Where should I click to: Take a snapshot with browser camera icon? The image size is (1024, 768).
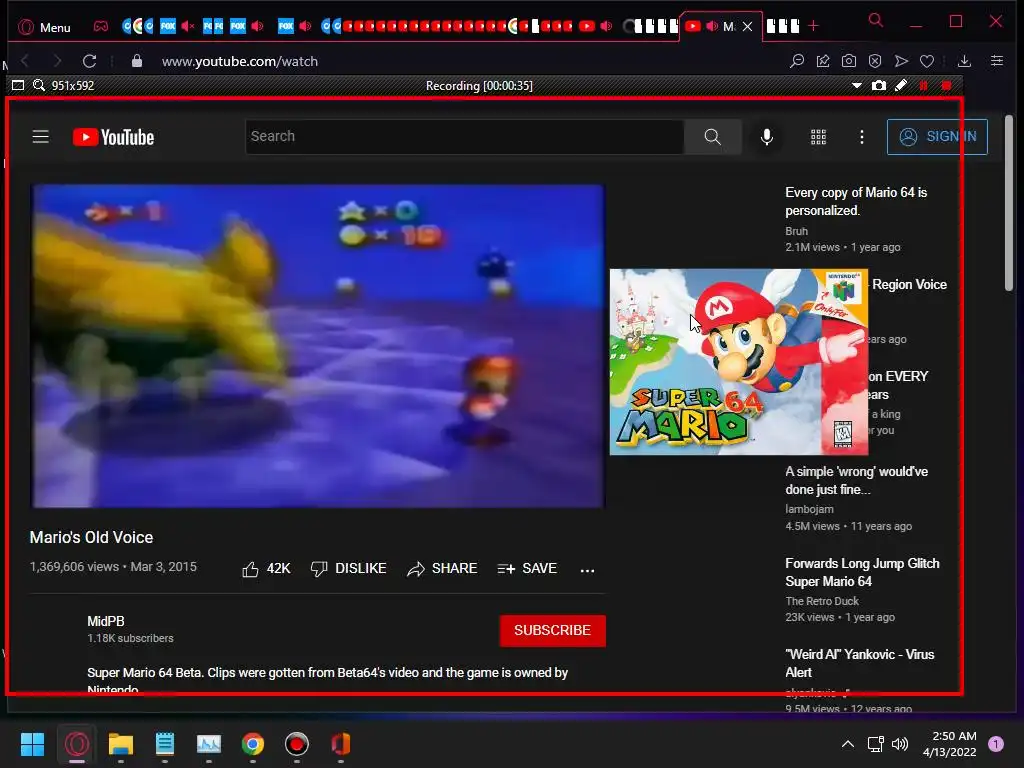(x=849, y=61)
